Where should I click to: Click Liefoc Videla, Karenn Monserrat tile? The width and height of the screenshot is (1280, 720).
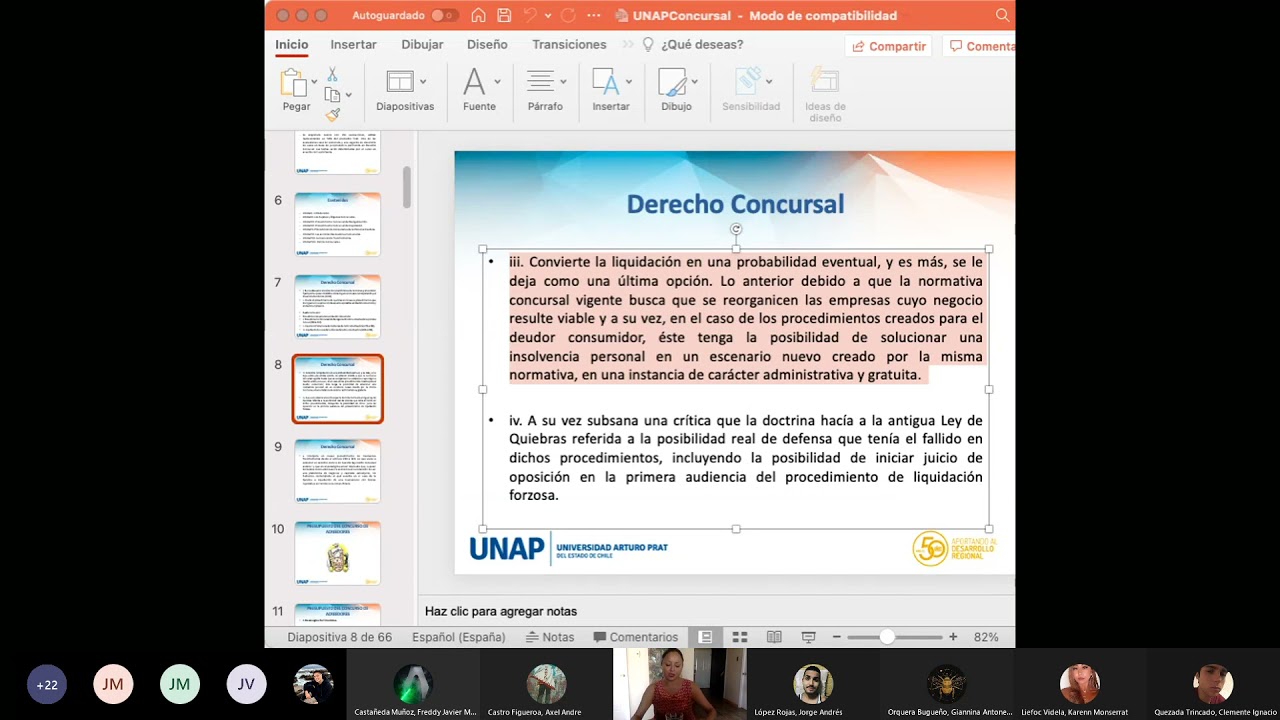click(x=1080, y=684)
